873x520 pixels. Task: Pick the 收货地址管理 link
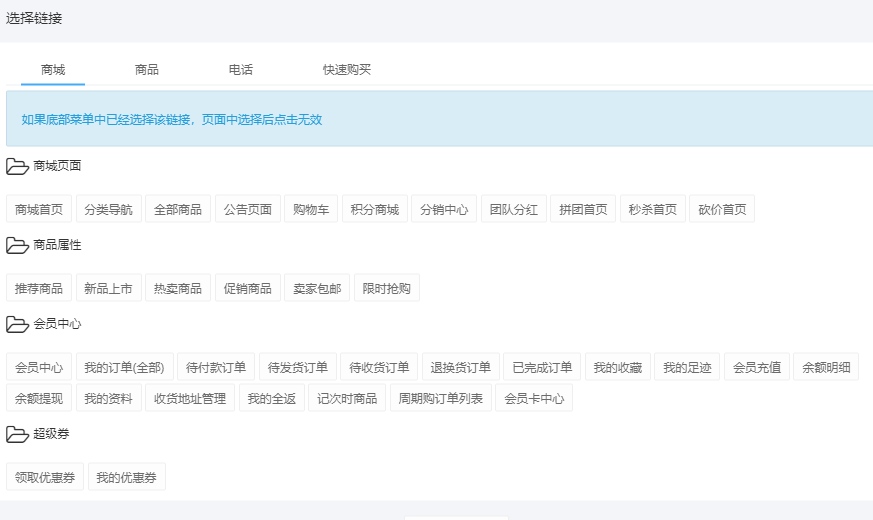point(190,398)
